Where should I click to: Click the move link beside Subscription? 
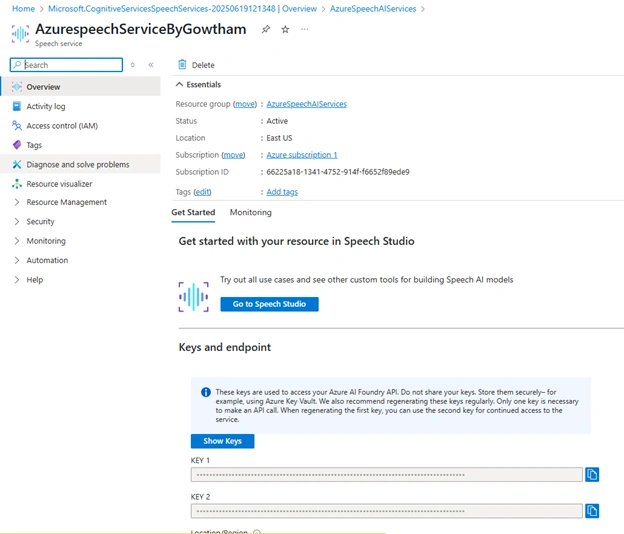(x=233, y=155)
